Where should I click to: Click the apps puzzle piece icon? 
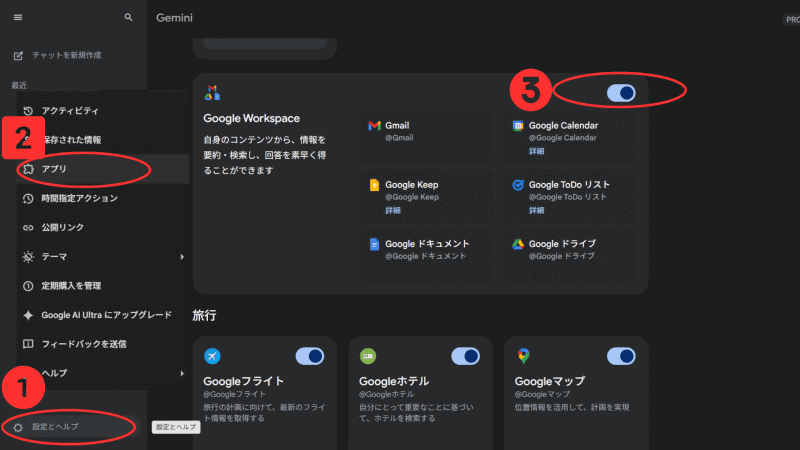[28, 169]
